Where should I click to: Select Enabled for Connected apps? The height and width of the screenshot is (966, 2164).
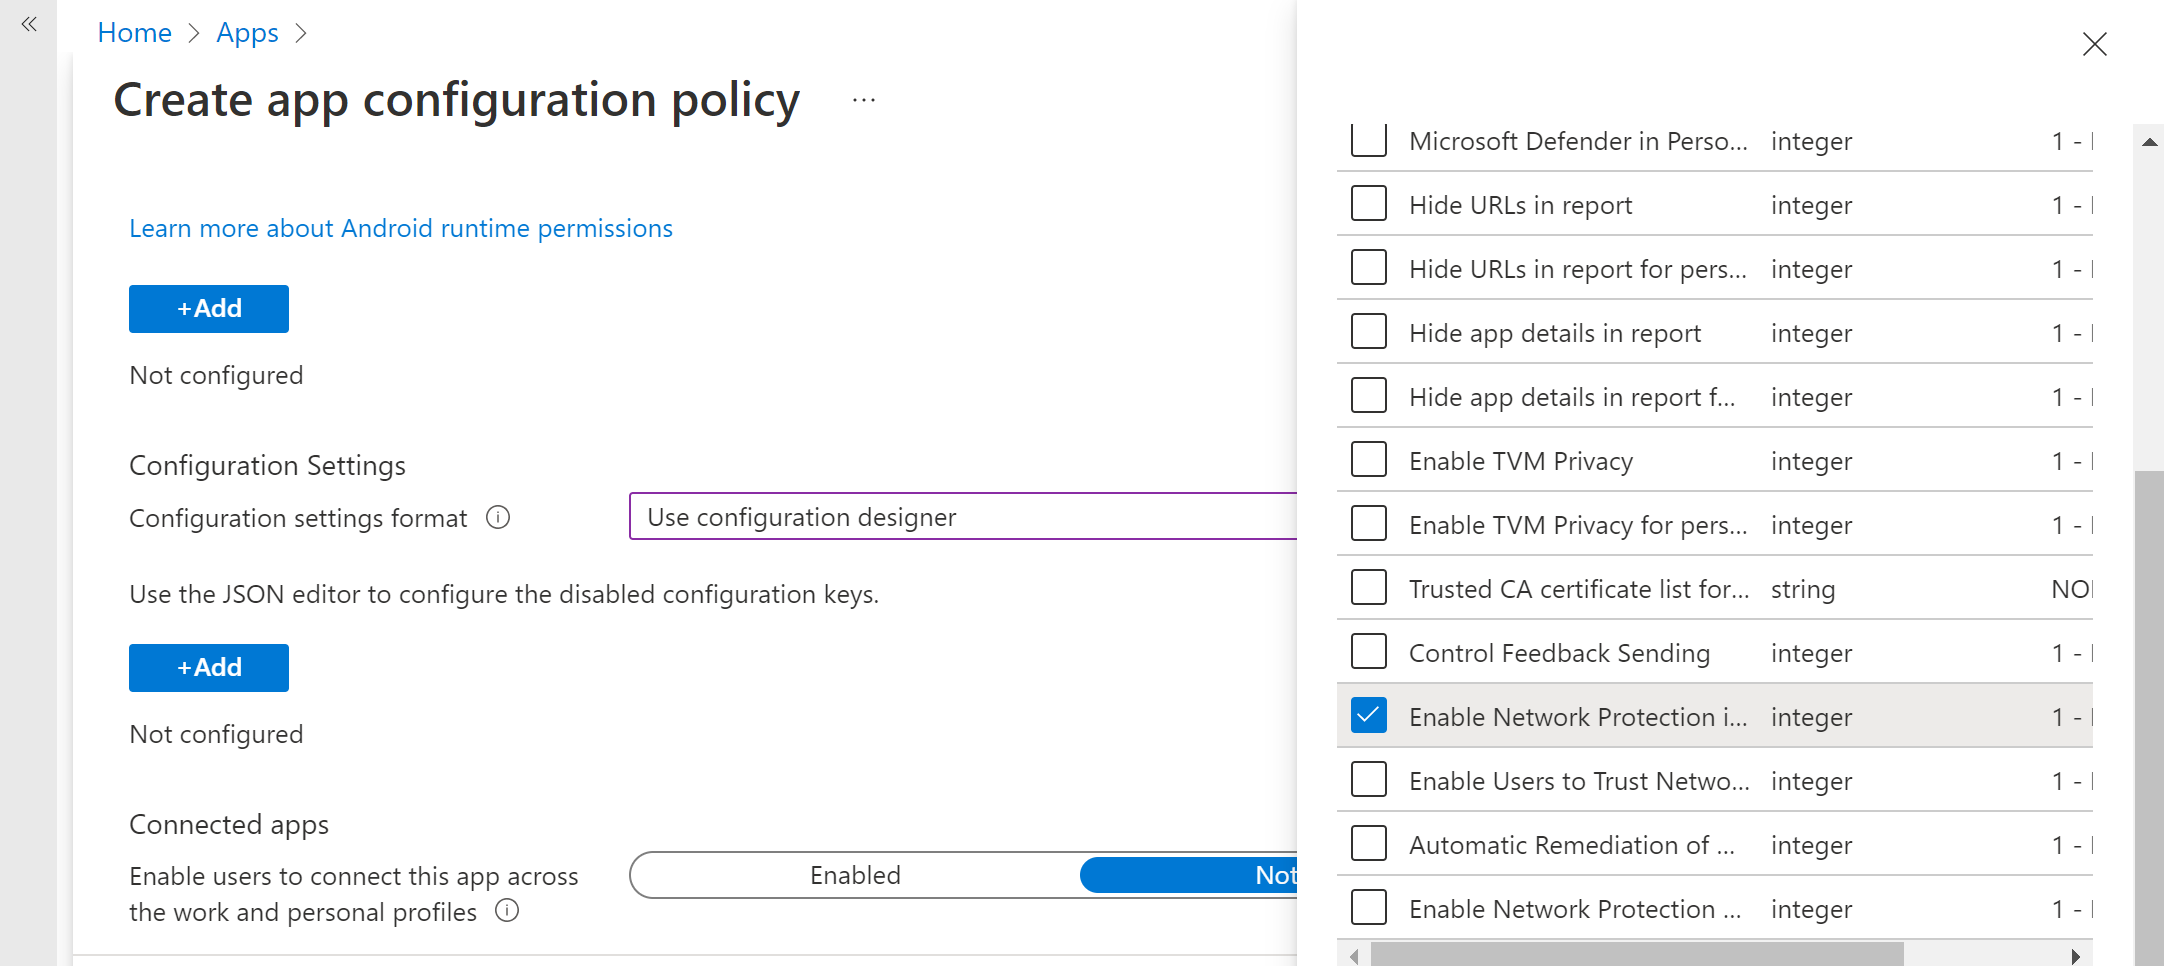coord(855,875)
